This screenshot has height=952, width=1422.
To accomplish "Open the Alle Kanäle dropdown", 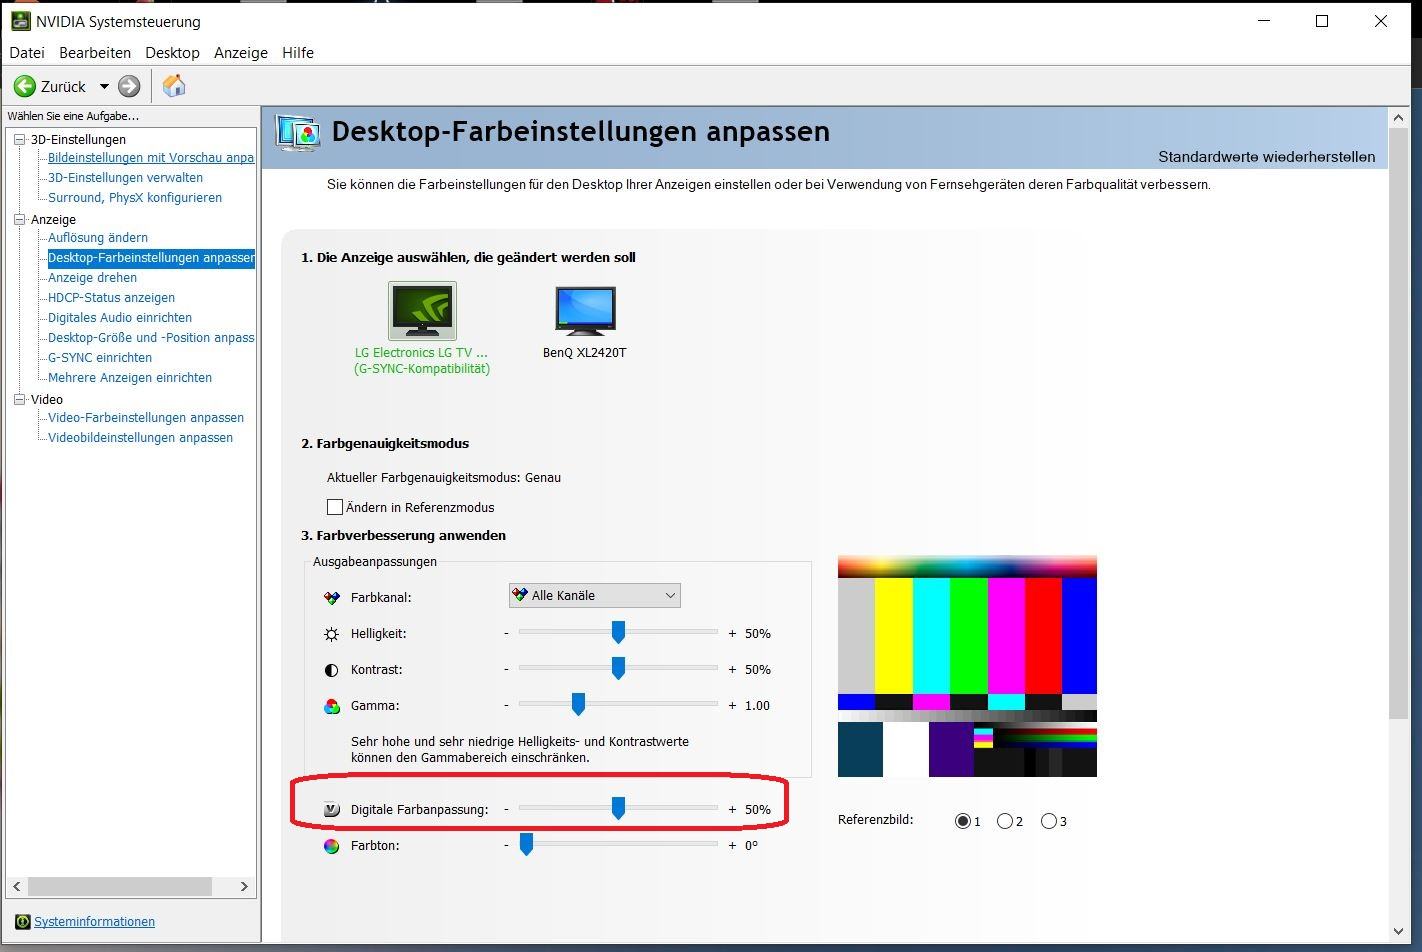I will point(595,595).
